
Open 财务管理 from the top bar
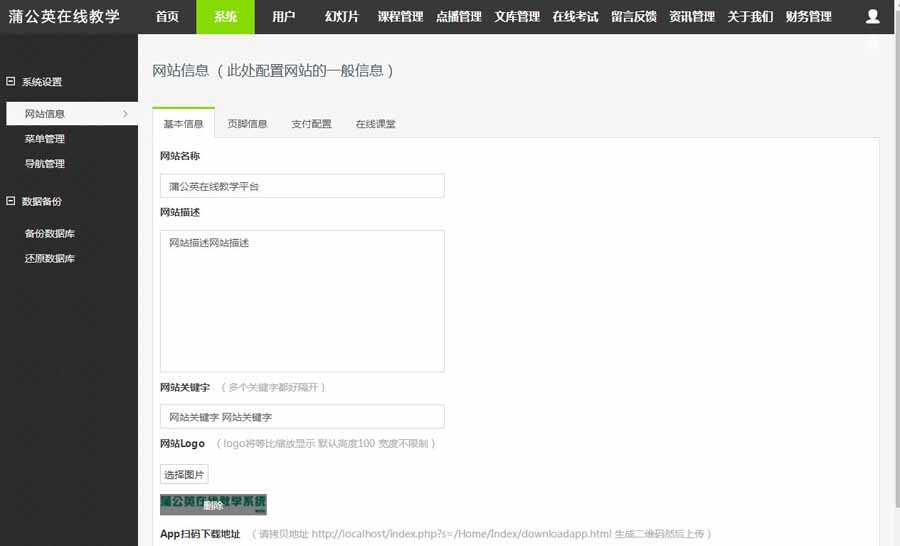pos(808,17)
